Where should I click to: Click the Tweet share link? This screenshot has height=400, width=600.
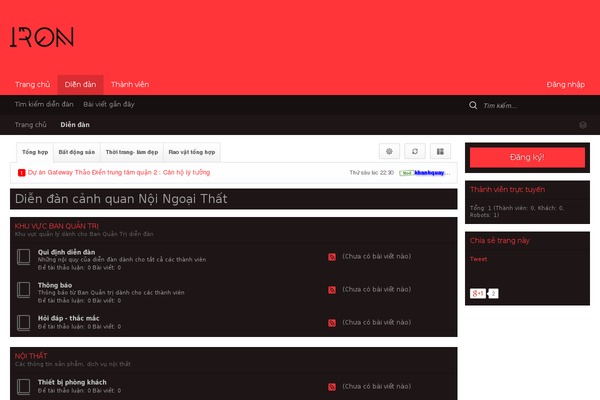coord(478,259)
